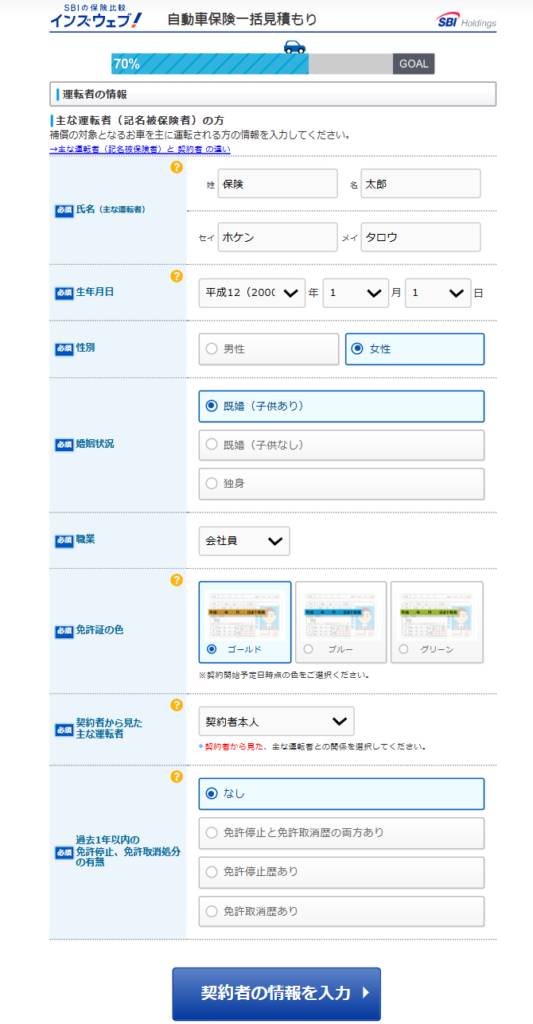Viewport: 533px width, 1024px height.
Task: Select グリーン license radio button
Action: [x=404, y=649]
